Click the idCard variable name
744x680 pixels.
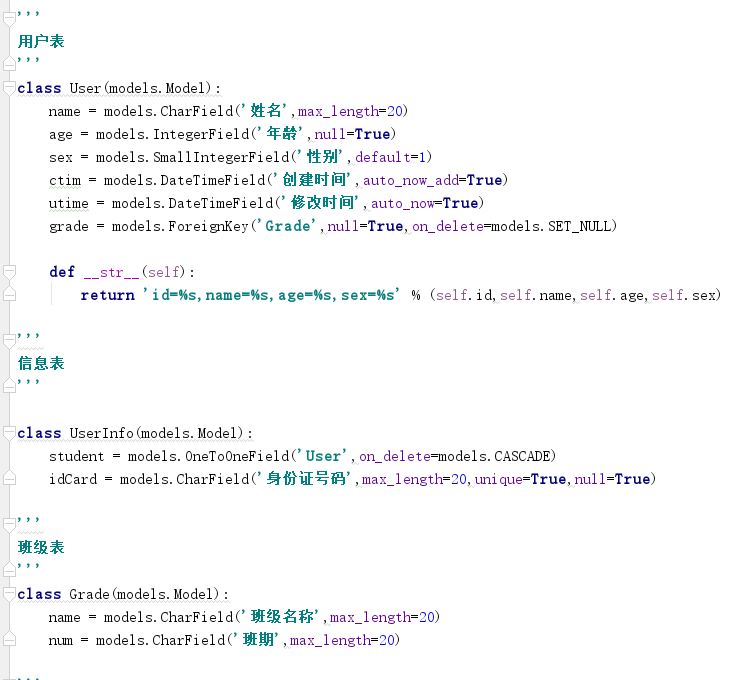tap(73, 479)
